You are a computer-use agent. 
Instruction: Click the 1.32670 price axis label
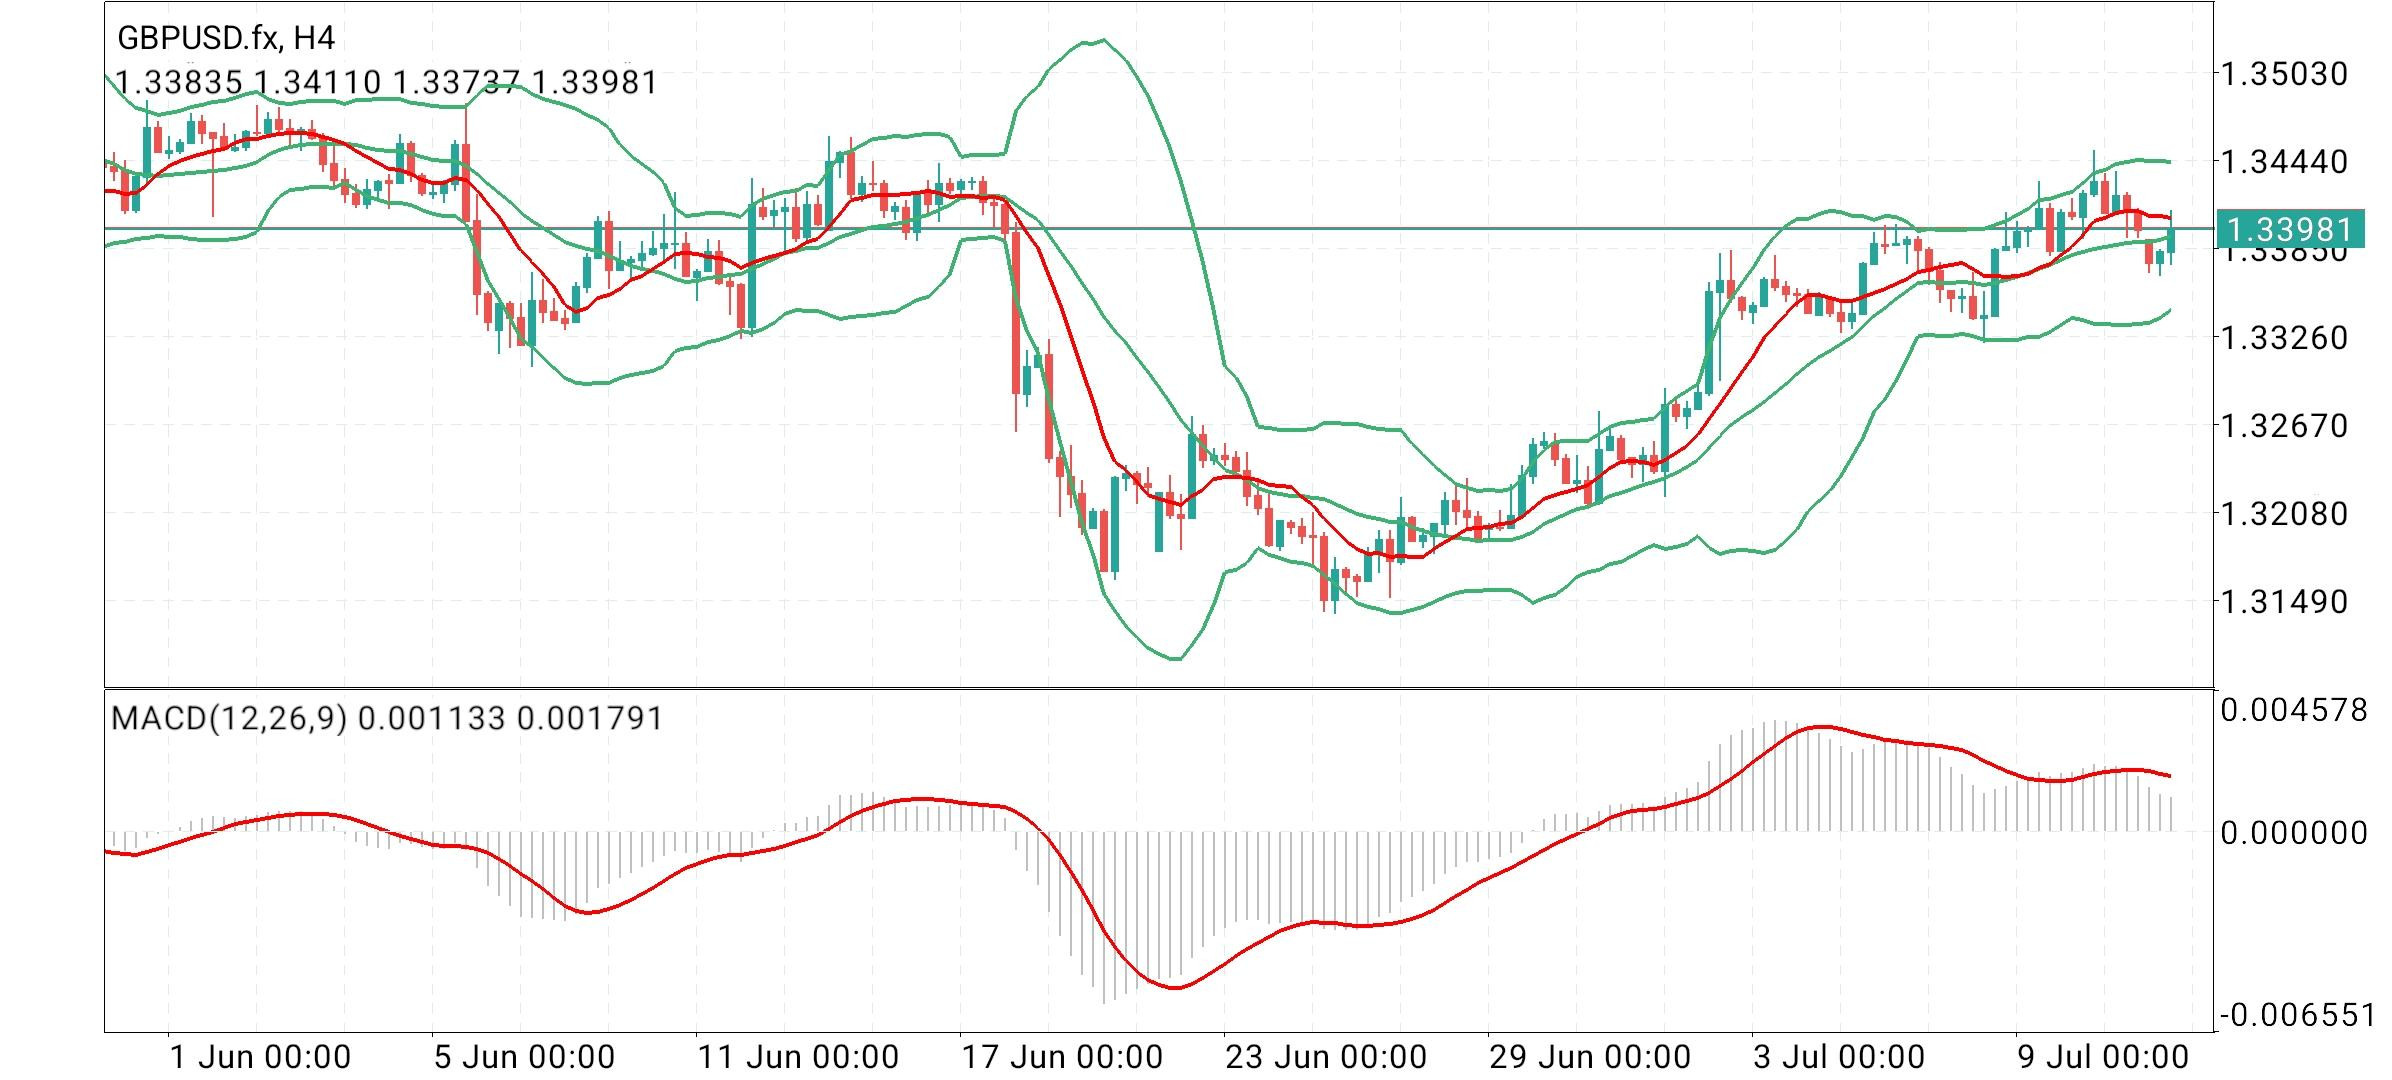pos(2285,425)
